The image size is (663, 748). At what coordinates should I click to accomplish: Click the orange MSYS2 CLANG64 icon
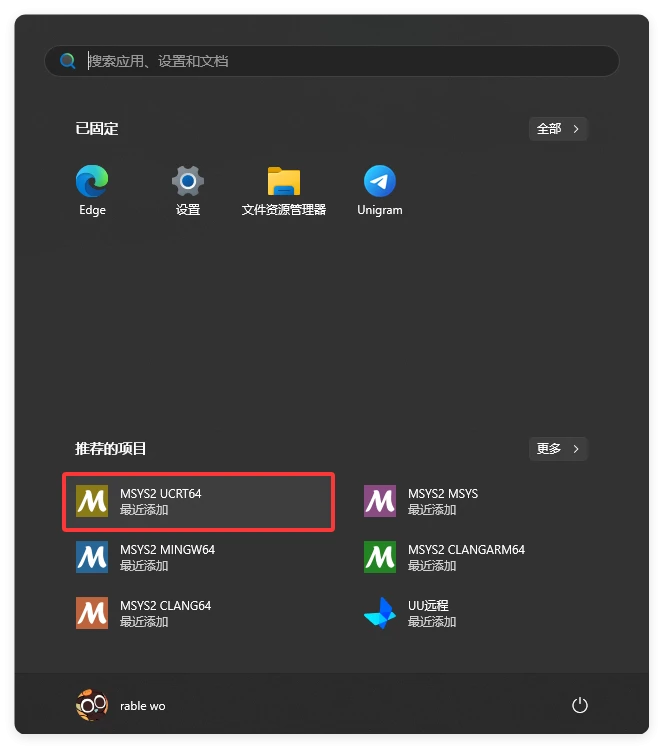point(92,613)
